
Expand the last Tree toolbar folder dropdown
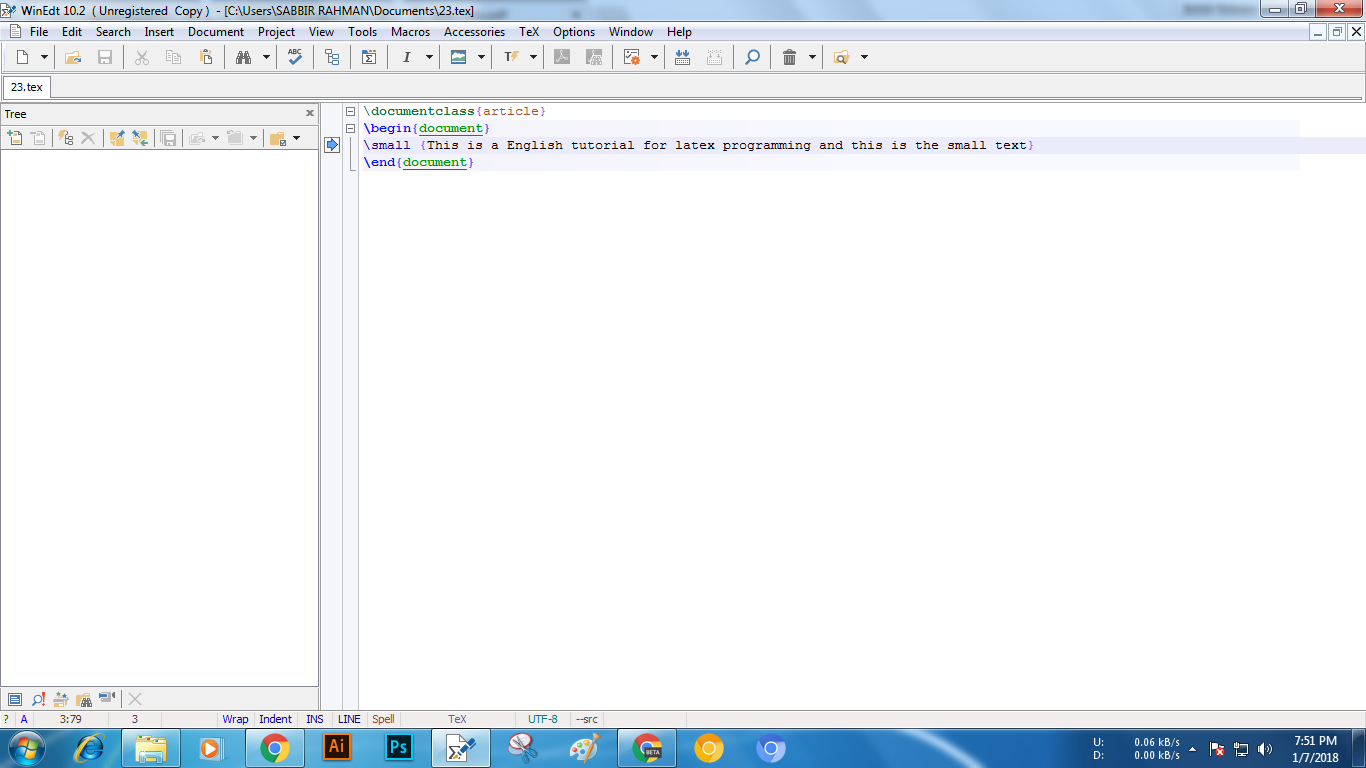pos(296,138)
